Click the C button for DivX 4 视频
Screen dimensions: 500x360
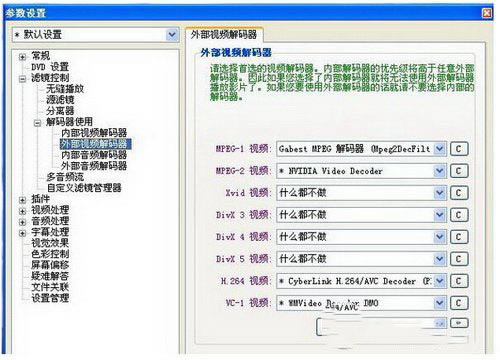pyautogui.click(x=459, y=237)
